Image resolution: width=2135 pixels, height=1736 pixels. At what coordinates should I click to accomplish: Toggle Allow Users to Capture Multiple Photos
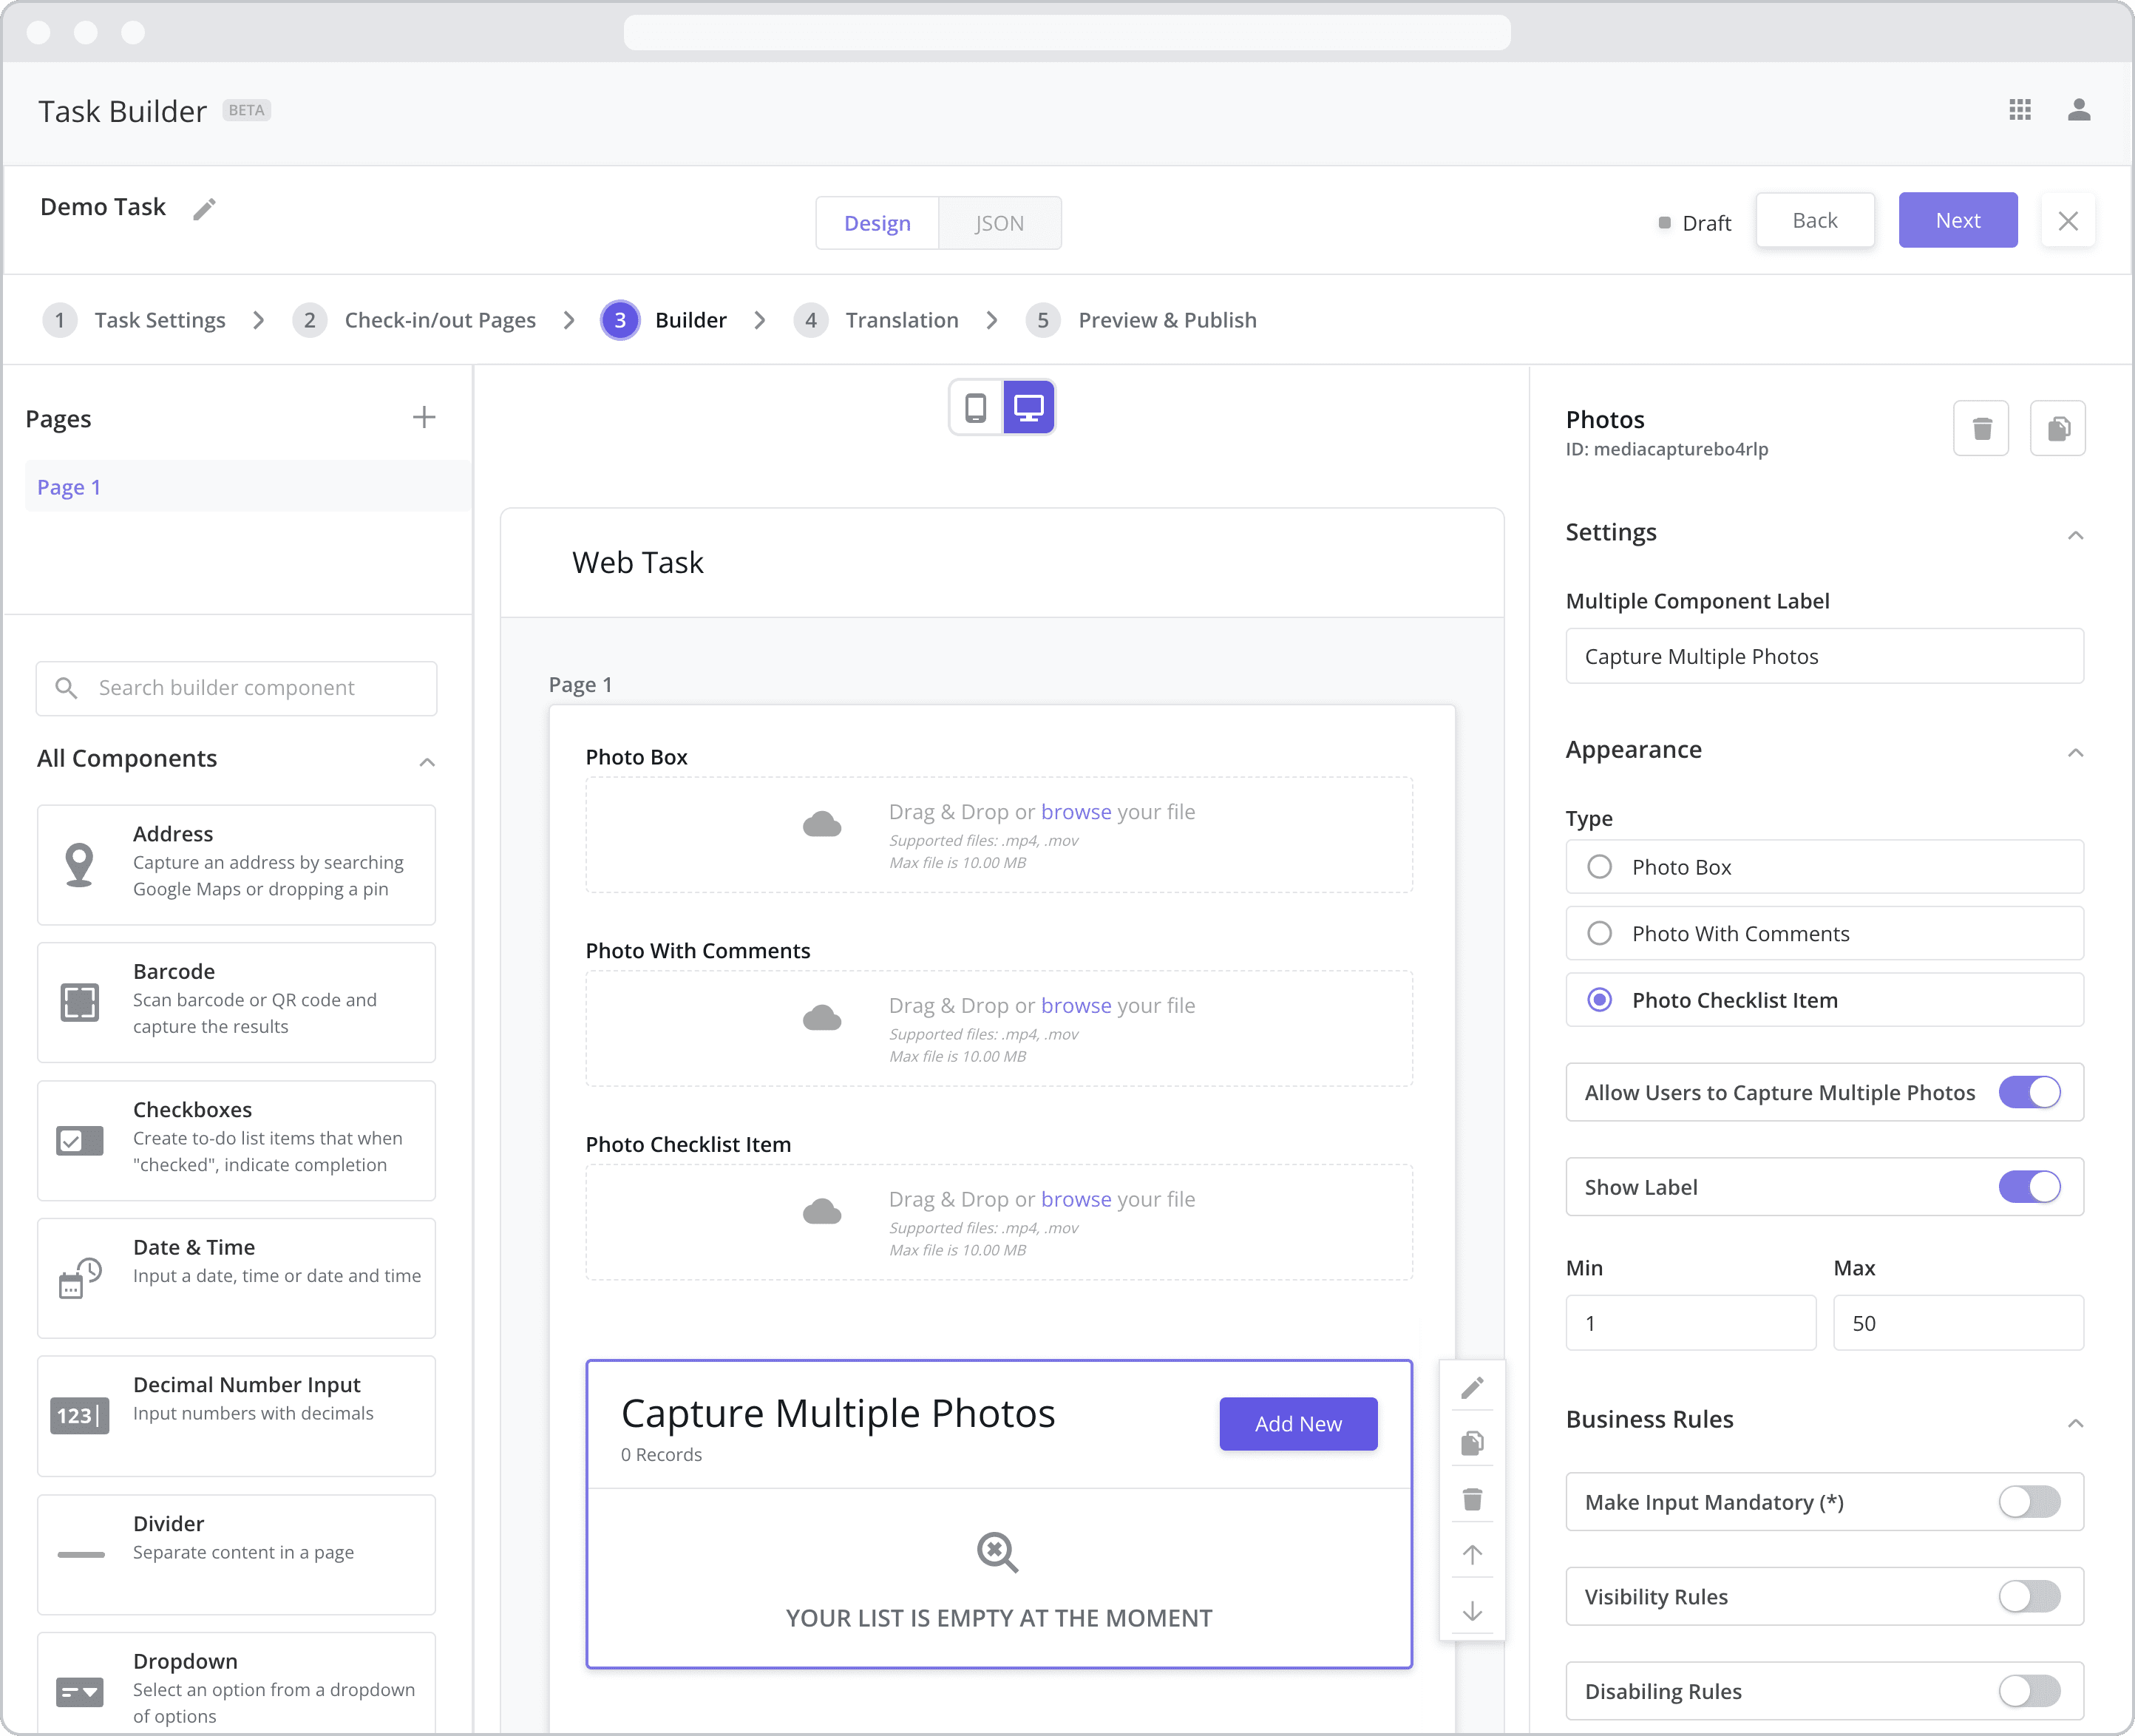pyautogui.click(x=2030, y=1093)
